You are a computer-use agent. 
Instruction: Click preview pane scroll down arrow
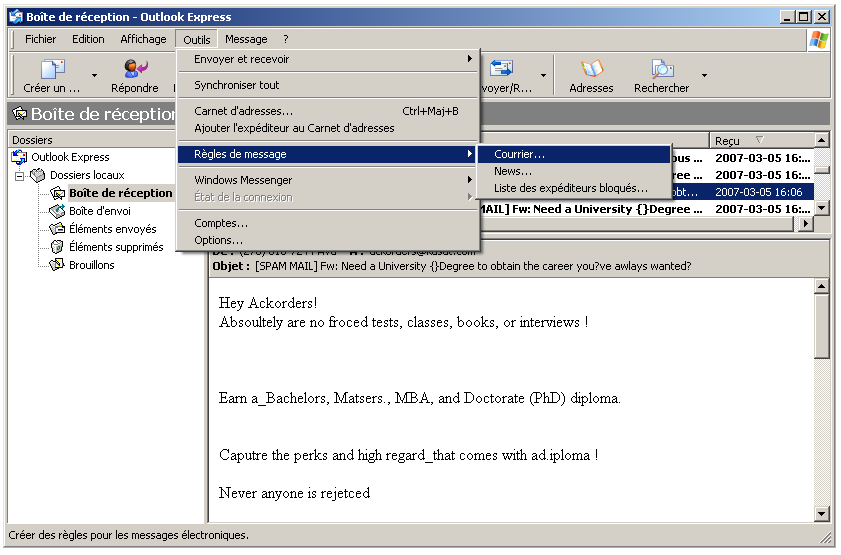pyautogui.click(x=821, y=514)
